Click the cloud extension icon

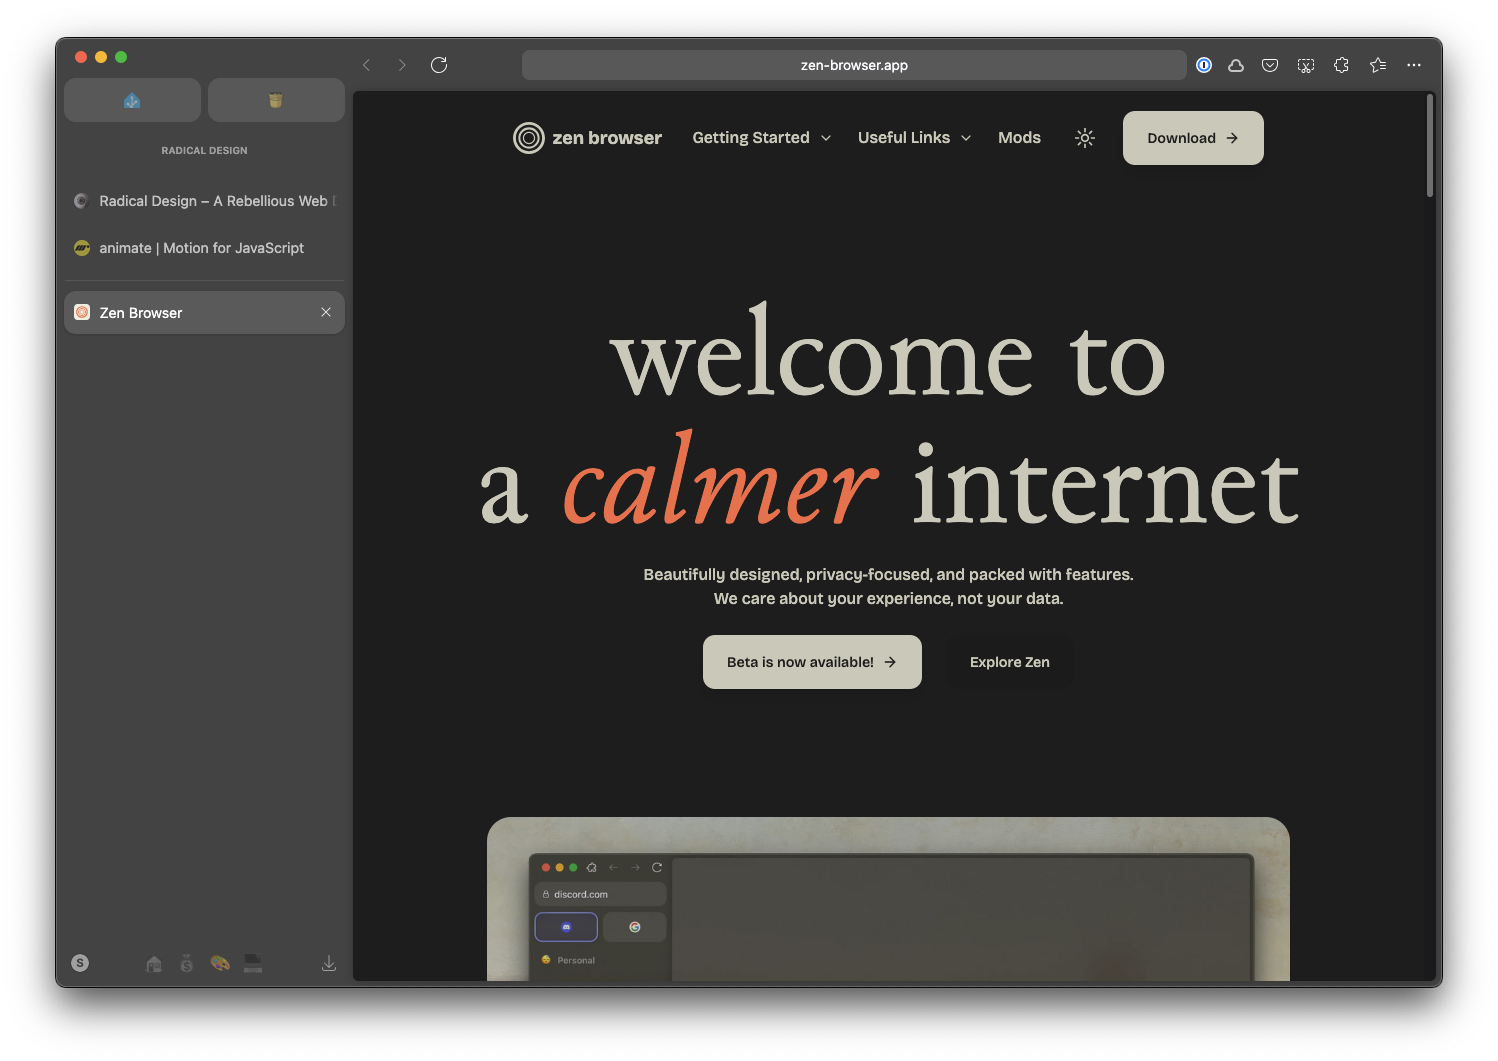tap(1236, 65)
